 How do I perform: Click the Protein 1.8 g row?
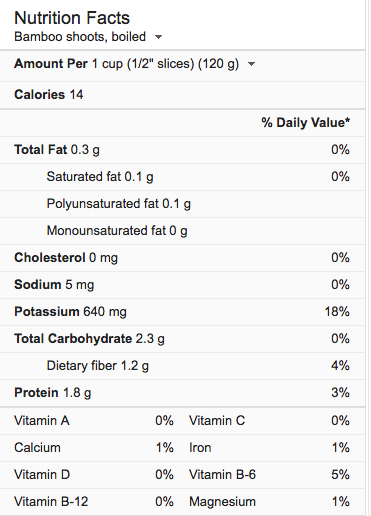182,393
